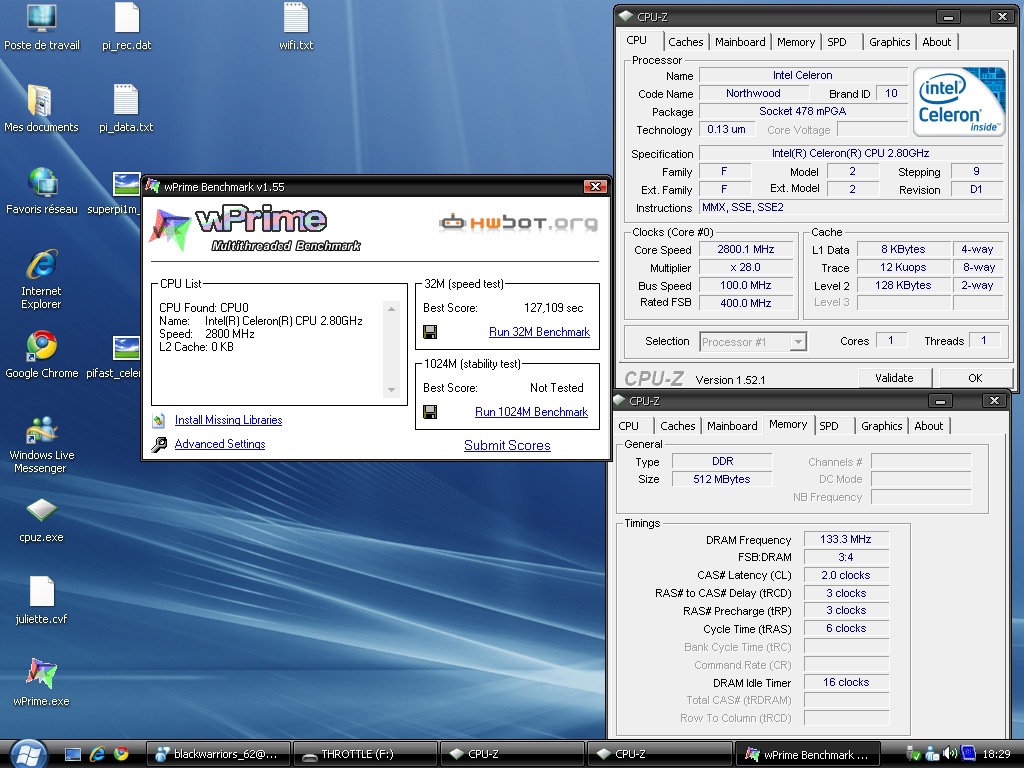Click CPU List scroll down arrow
Image resolution: width=1024 pixels, height=768 pixels.
(x=391, y=390)
